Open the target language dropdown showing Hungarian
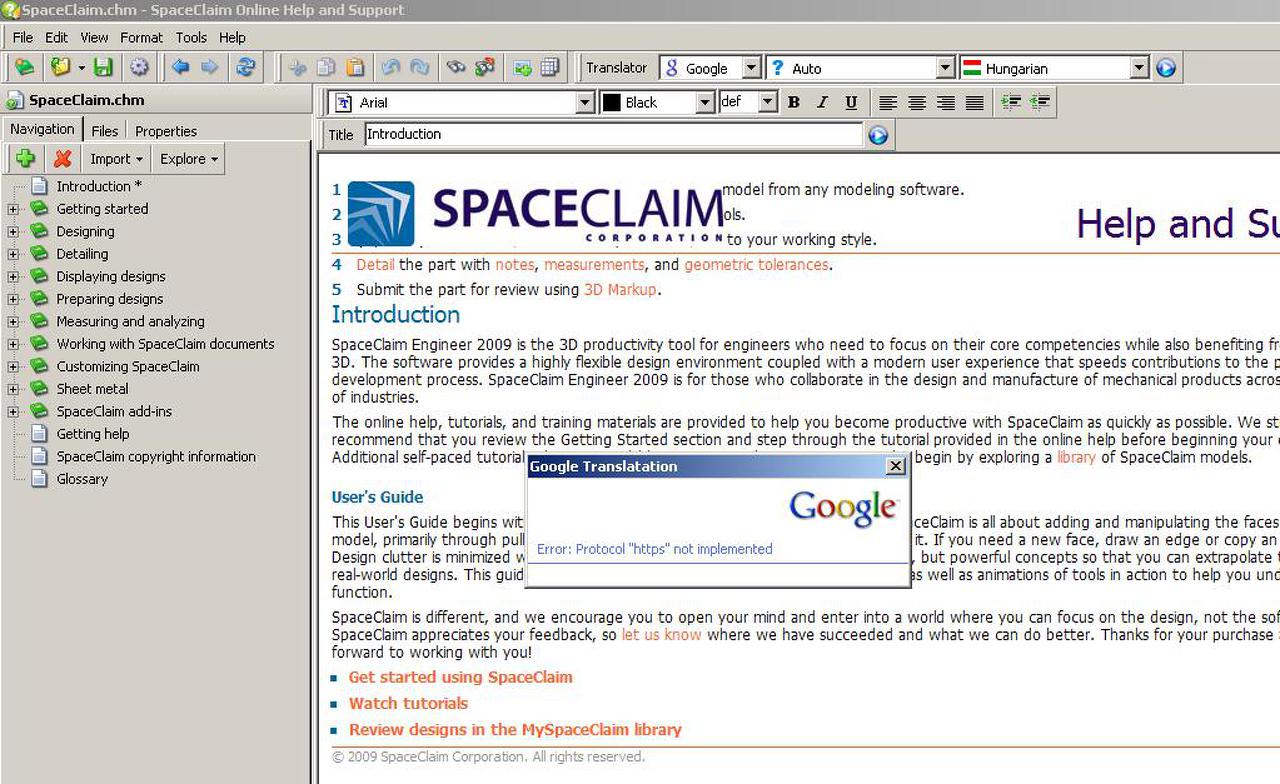The width and height of the screenshot is (1280, 784). pyautogui.click(x=1139, y=68)
